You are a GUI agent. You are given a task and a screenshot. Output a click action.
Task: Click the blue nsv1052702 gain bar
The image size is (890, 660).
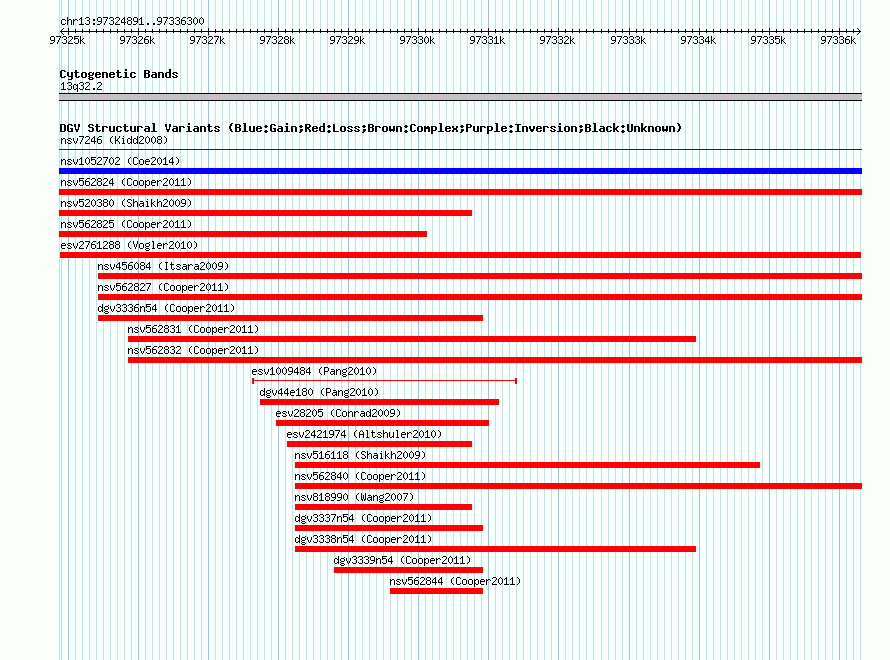pos(460,171)
